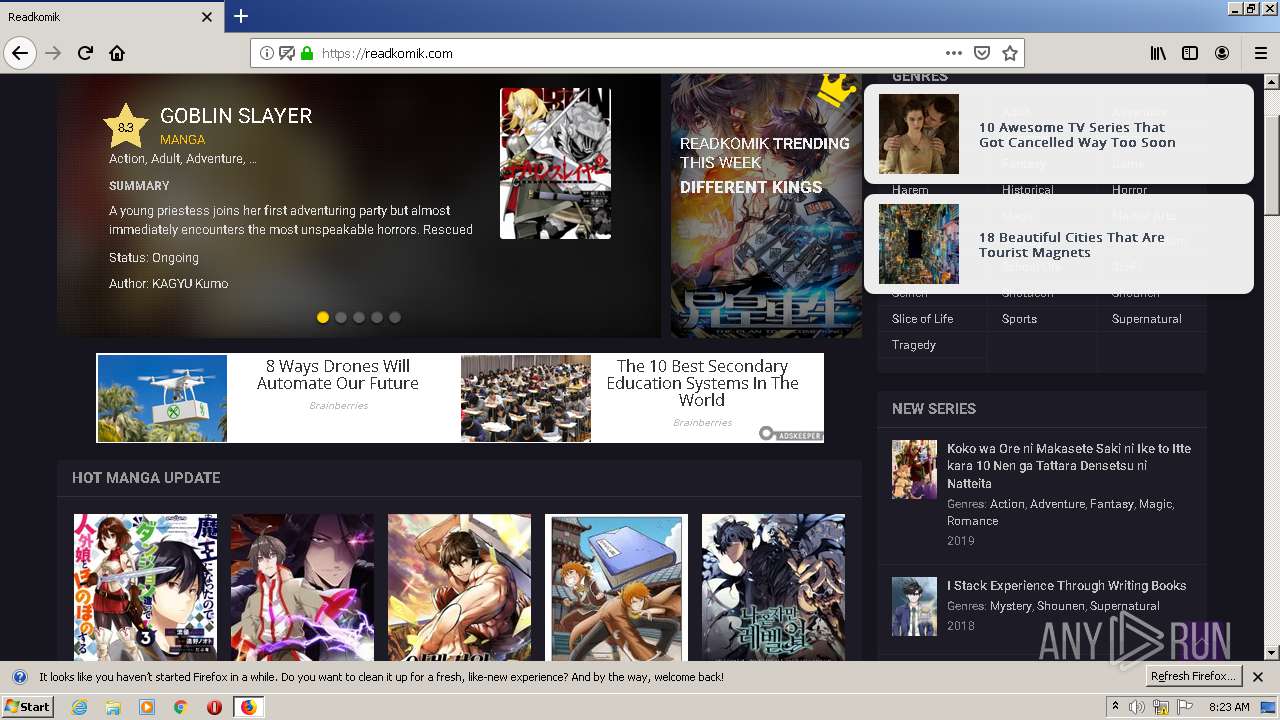This screenshot has width=1280, height=720.
Task: Click the green padlock security icon
Action: click(x=307, y=53)
